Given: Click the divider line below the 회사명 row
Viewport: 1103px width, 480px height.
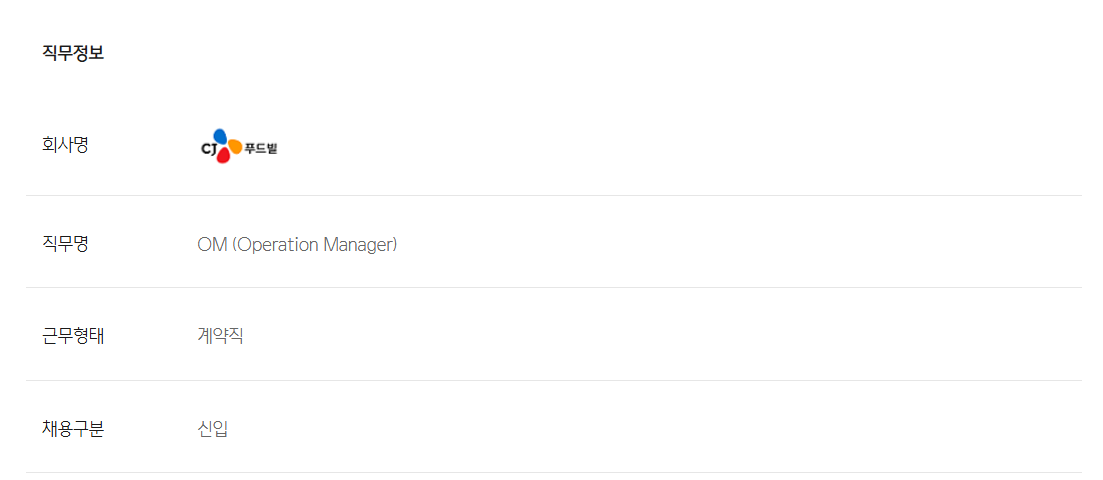Looking at the screenshot, I should point(554,195).
